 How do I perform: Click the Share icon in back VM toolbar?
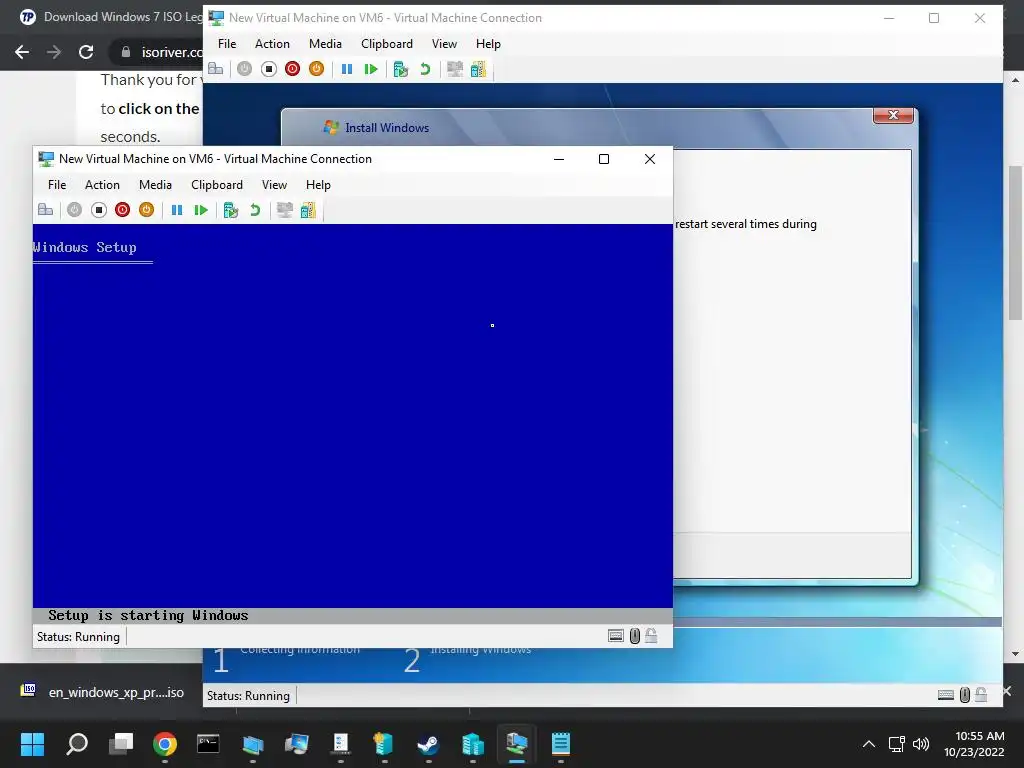click(478, 69)
